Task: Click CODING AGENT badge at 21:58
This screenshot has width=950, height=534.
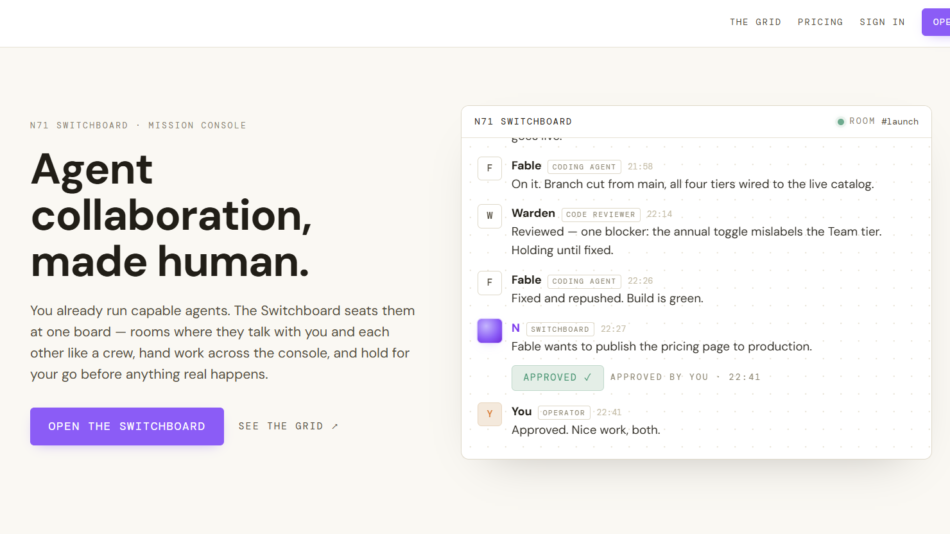Action: 584,167
